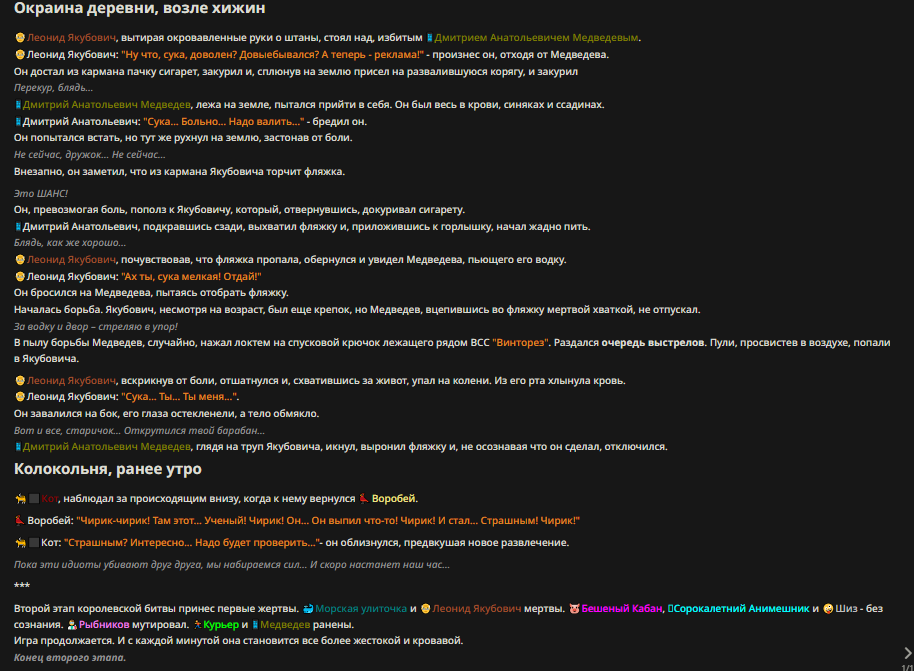Click the orange word "Винторез"
Image resolution: width=914 pixels, height=671 pixels.
click(521, 342)
